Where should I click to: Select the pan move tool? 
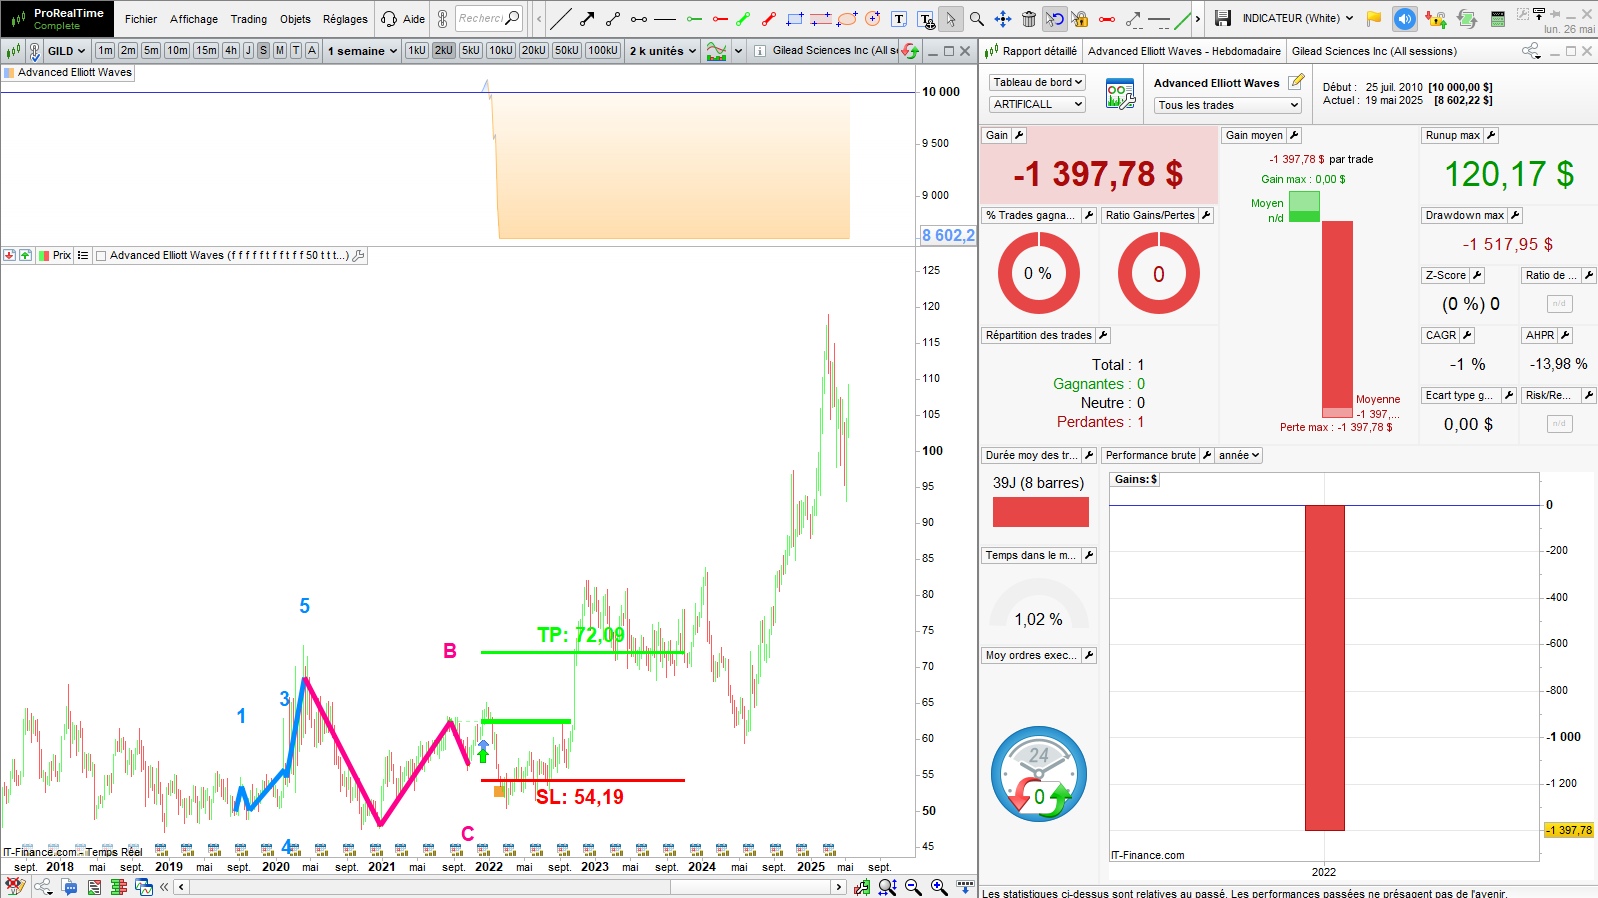pos(1003,18)
